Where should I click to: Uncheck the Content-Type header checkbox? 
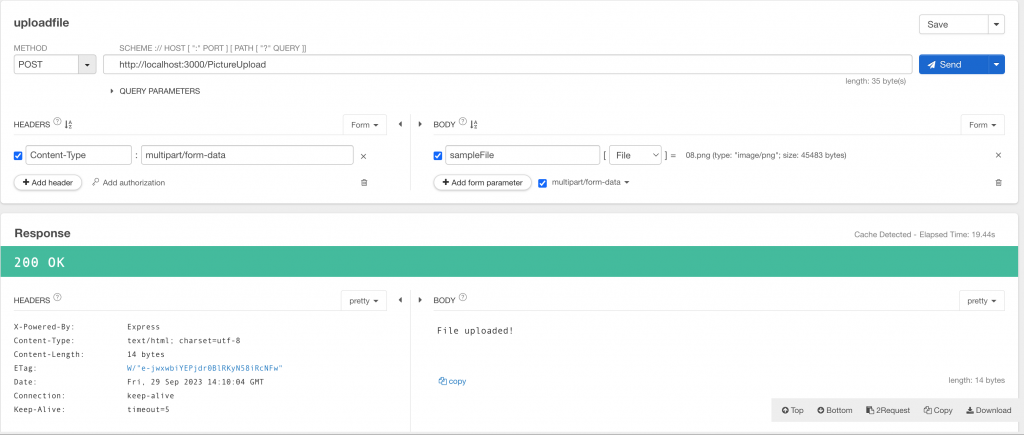[19, 156]
